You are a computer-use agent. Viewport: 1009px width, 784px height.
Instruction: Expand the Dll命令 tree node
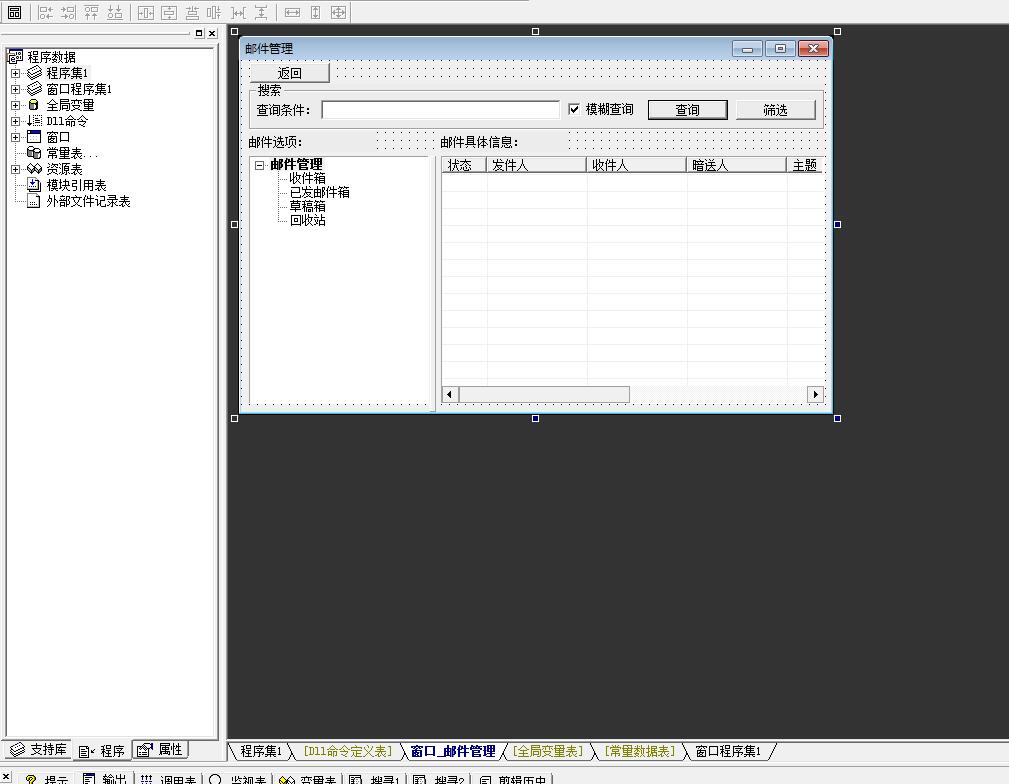(x=15, y=121)
